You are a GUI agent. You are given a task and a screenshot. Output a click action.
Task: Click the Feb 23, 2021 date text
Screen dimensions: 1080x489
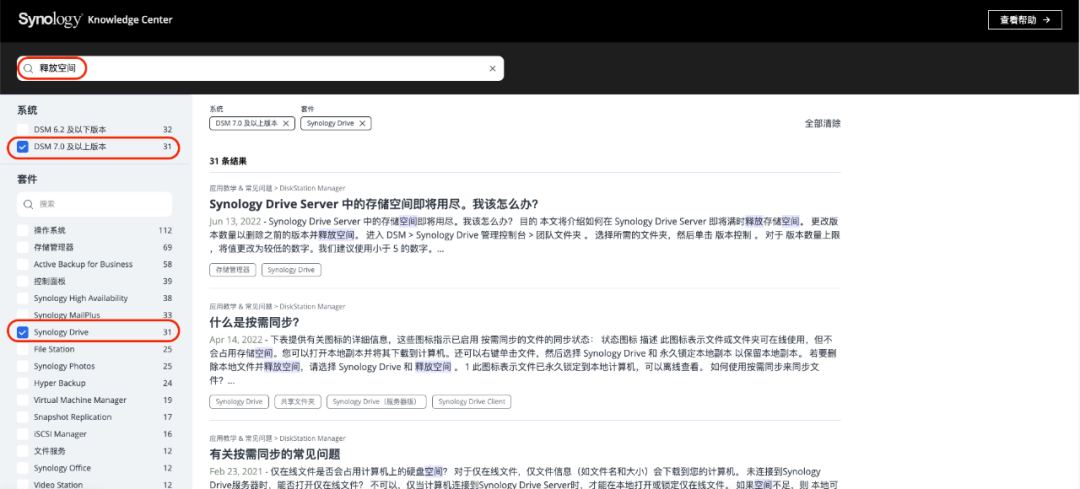pos(235,472)
